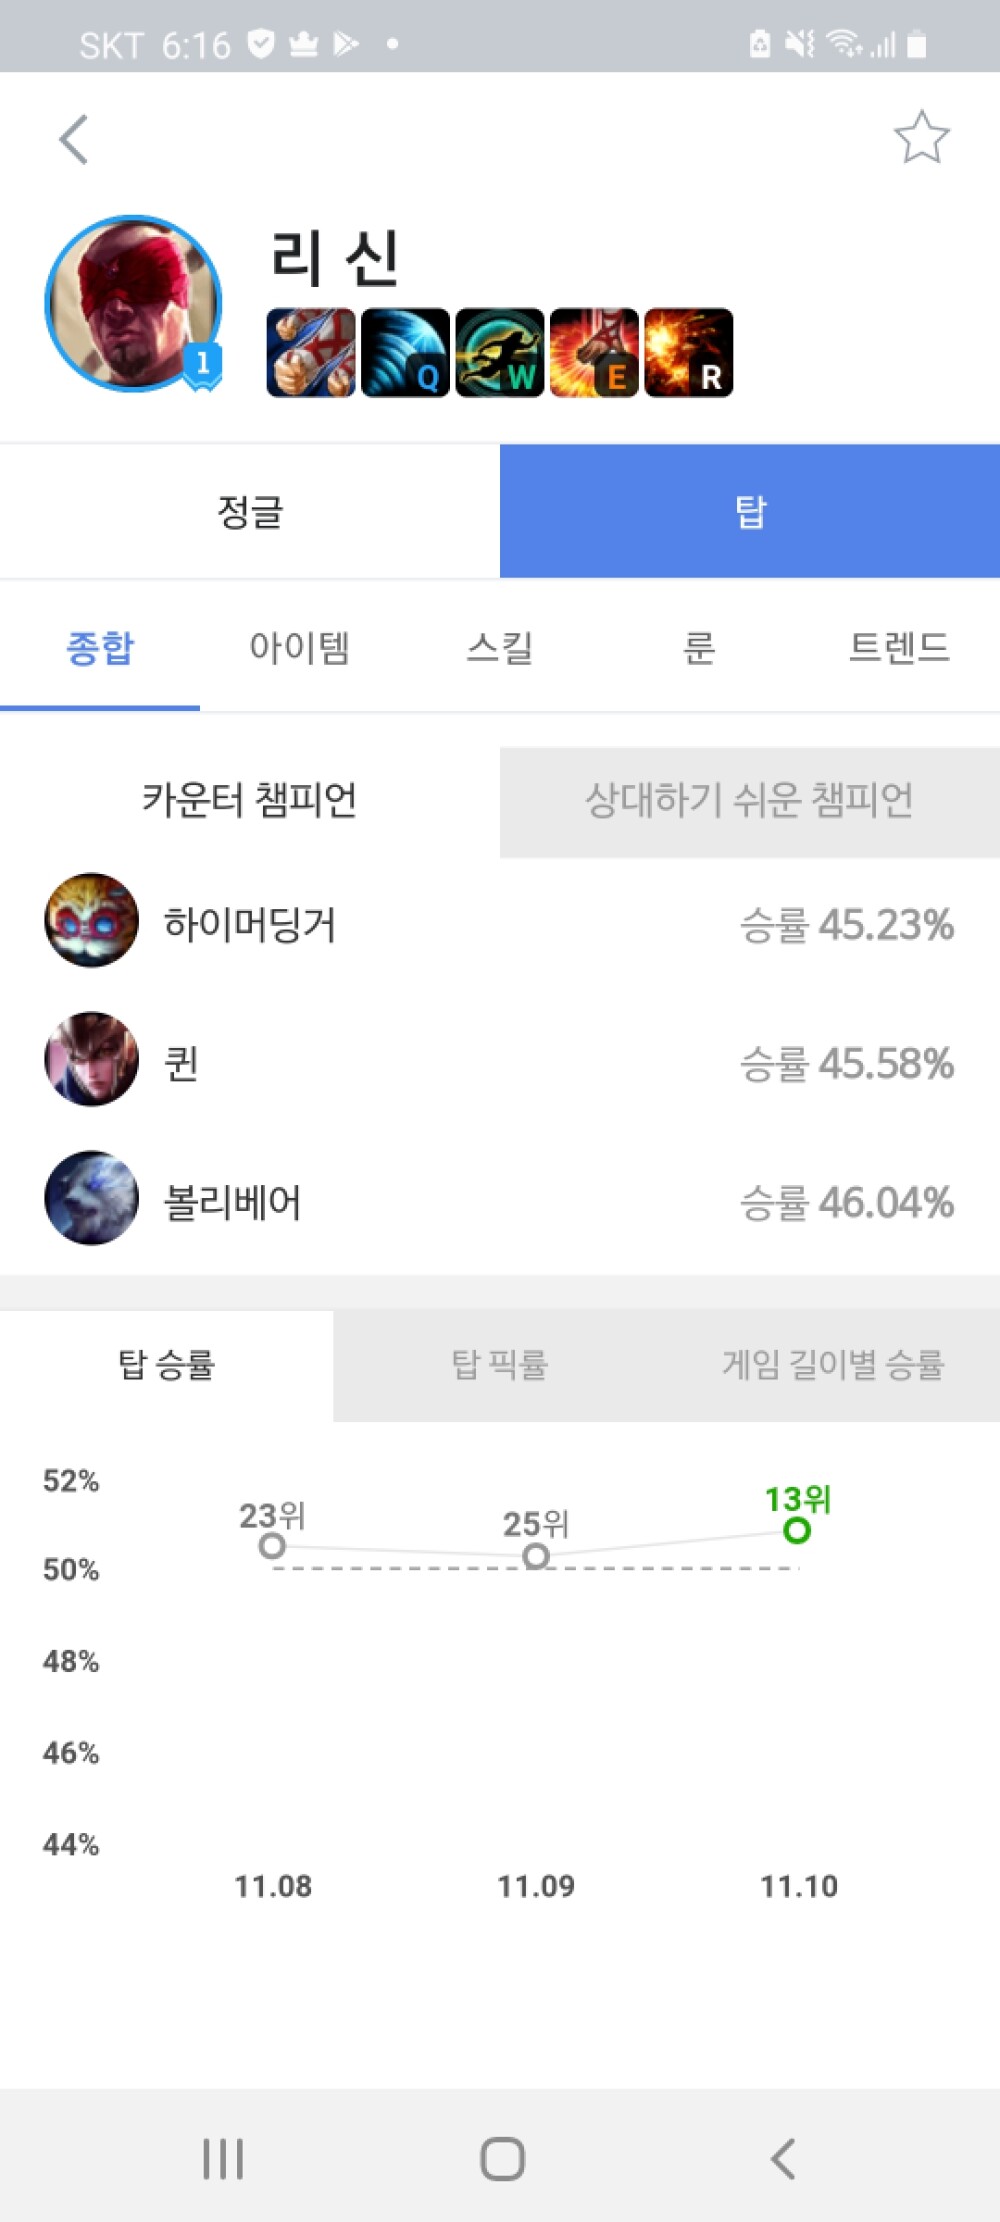The width and height of the screenshot is (1000, 2222).
Task: Tap the 볼리베어 champion icon
Action: (x=91, y=1197)
